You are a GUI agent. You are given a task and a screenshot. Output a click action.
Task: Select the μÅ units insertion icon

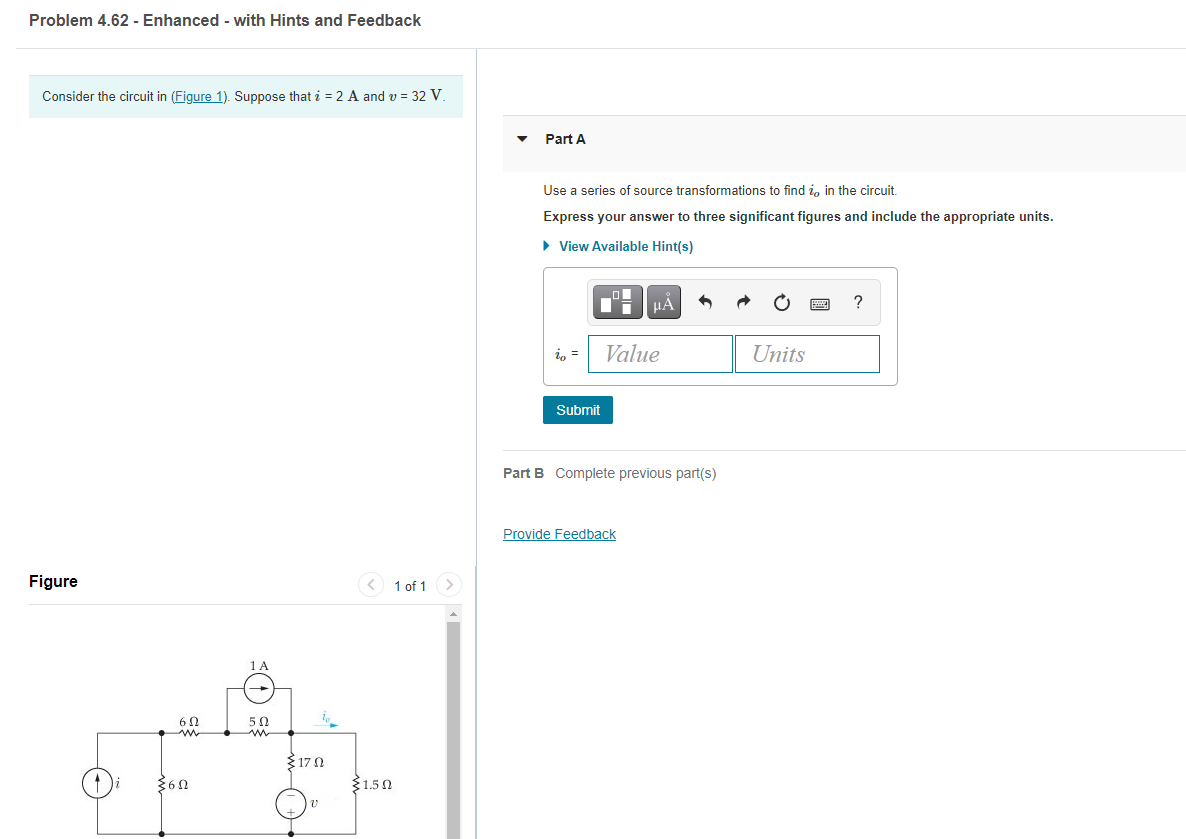(662, 301)
